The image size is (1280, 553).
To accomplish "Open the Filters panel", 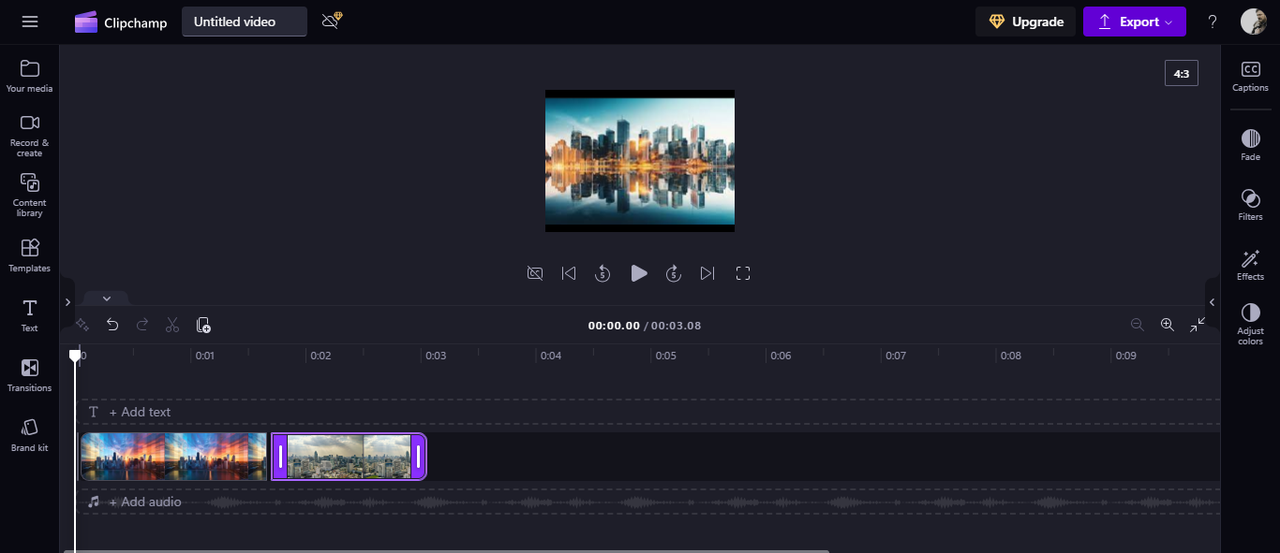I will pyautogui.click(x=1250, y=204).
